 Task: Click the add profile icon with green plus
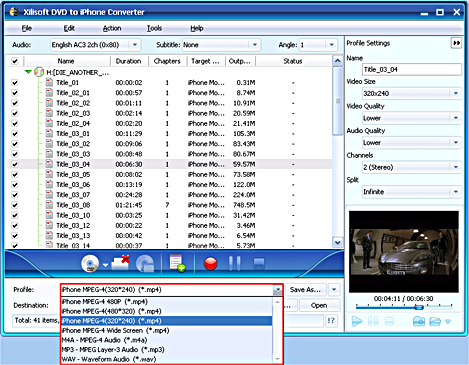177,264
